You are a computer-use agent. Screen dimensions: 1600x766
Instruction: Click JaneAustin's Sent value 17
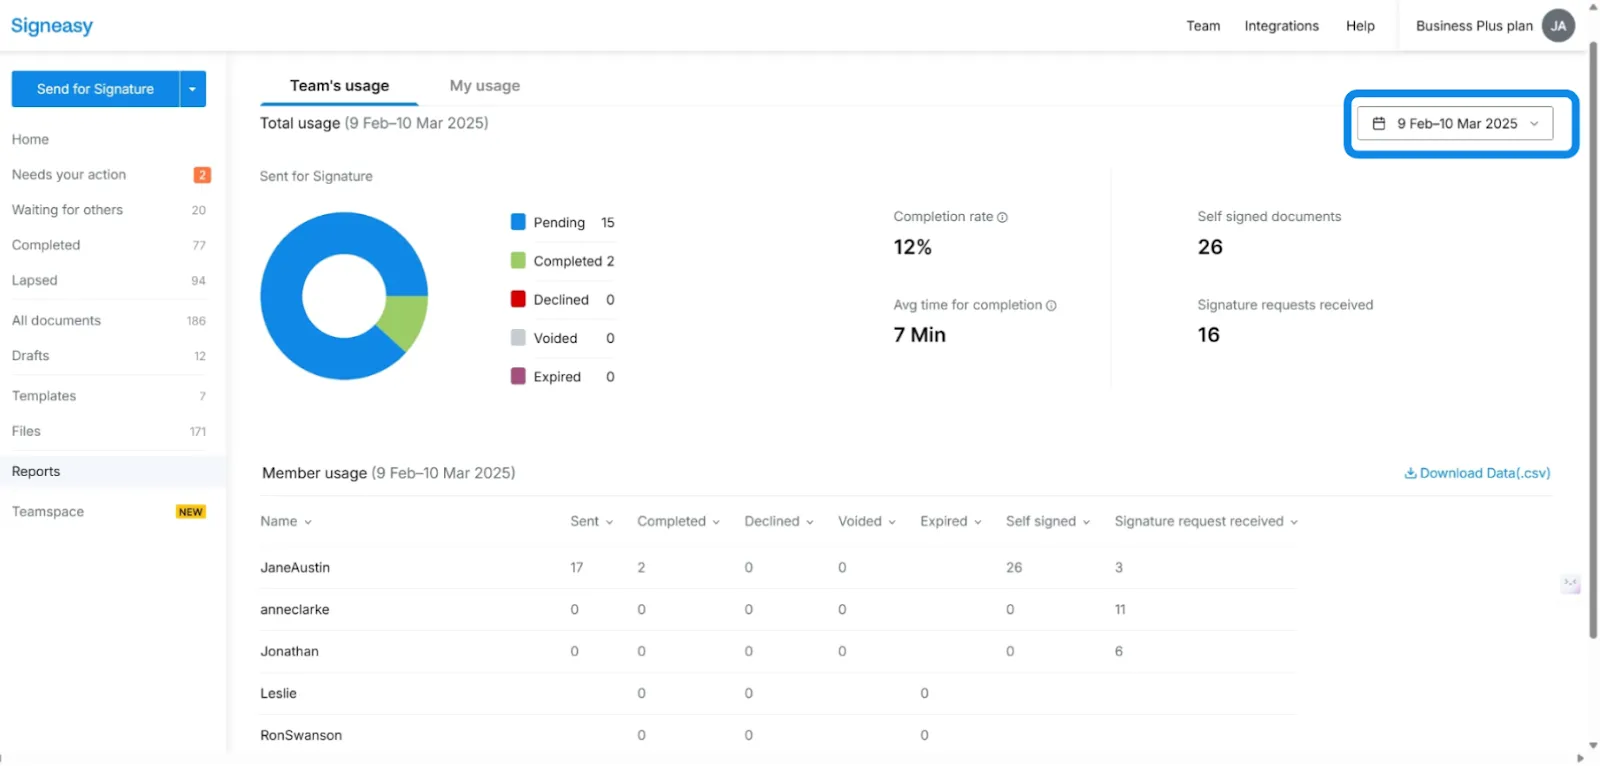pos(577,568)
